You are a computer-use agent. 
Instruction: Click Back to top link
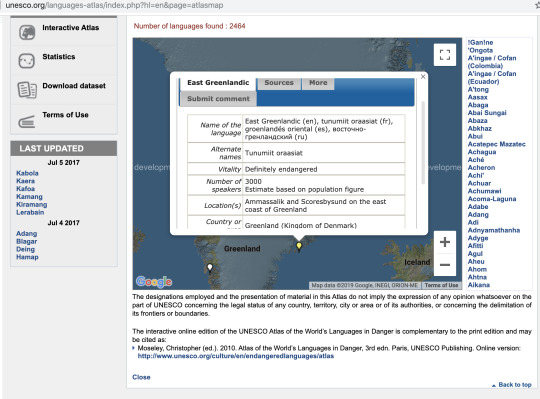(x=515, y=385)
